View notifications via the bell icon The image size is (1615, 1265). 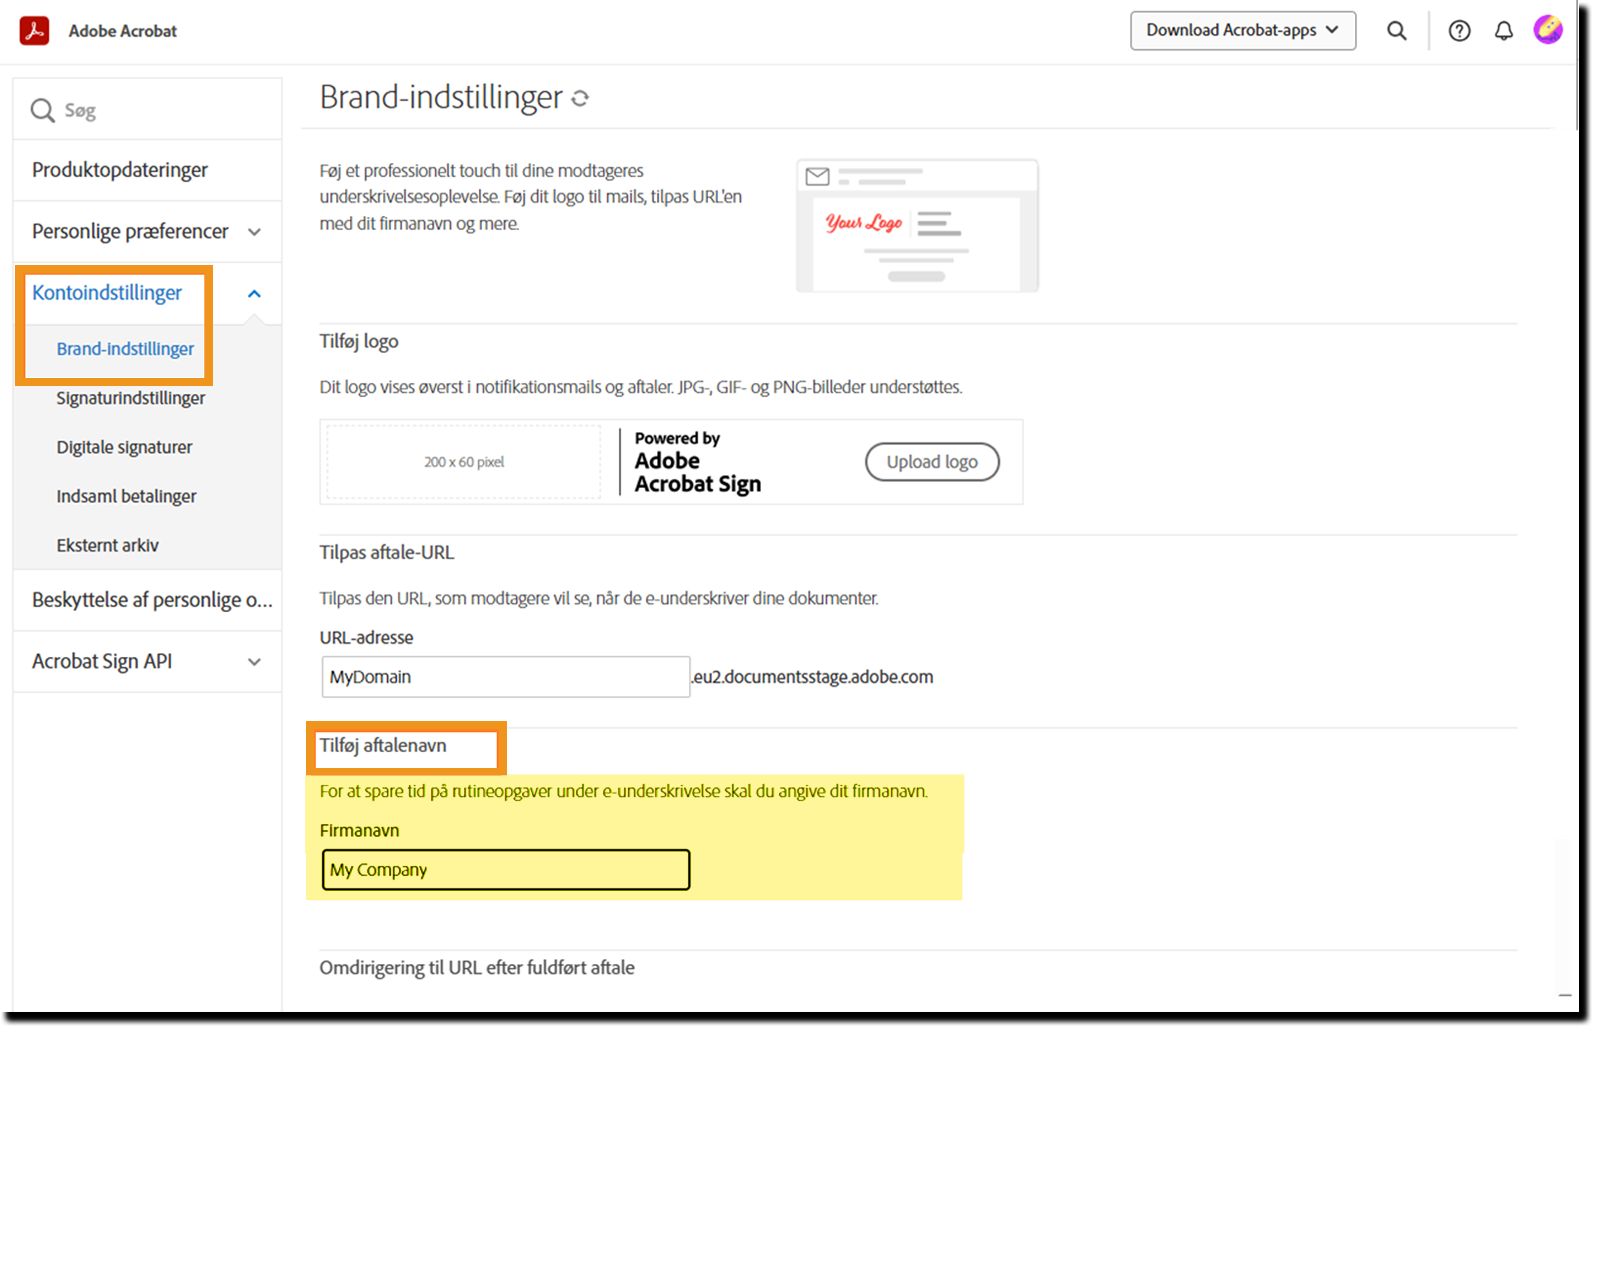[1504, 31]
